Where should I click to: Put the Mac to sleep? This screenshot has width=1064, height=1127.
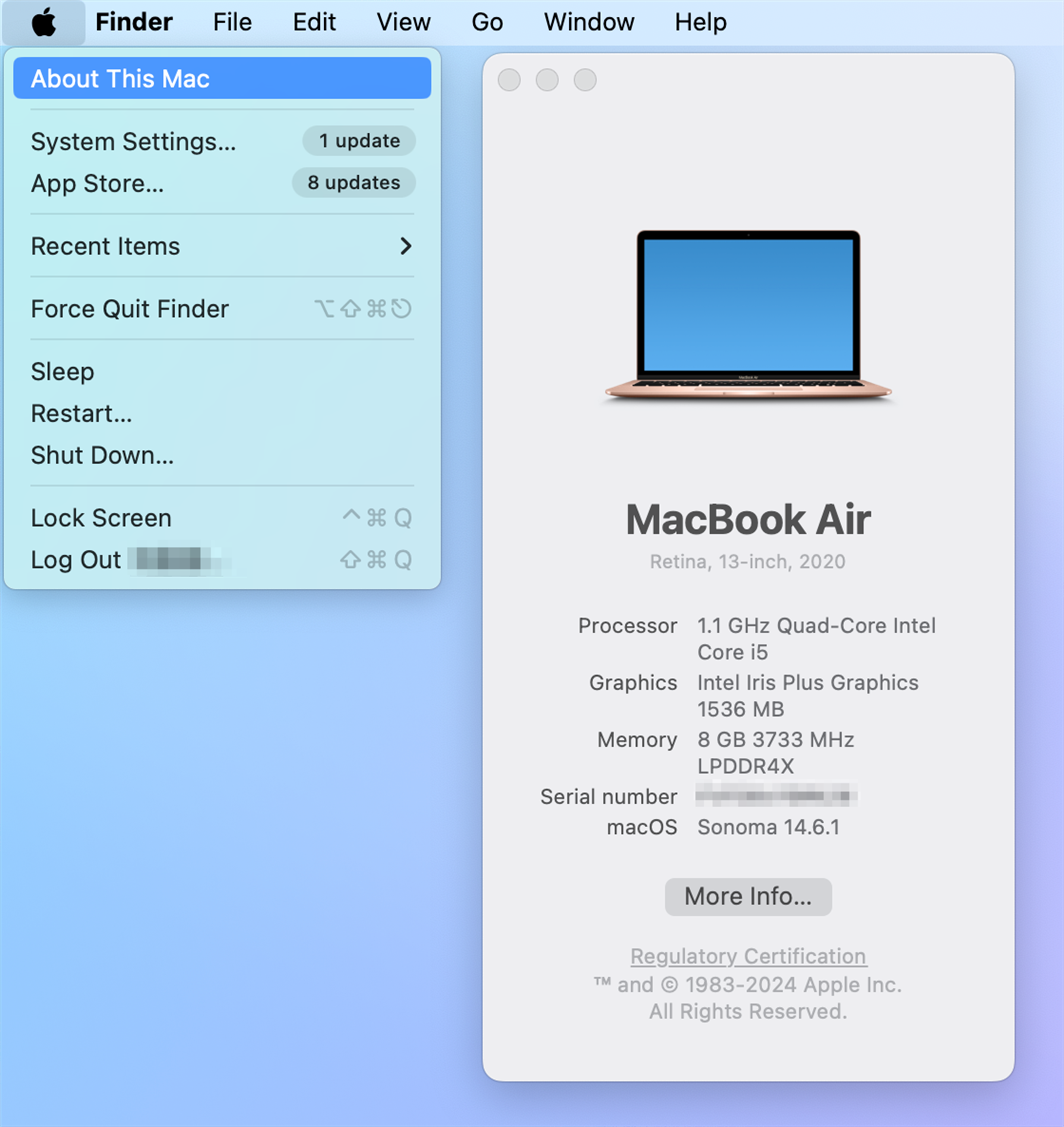[62, 371]
